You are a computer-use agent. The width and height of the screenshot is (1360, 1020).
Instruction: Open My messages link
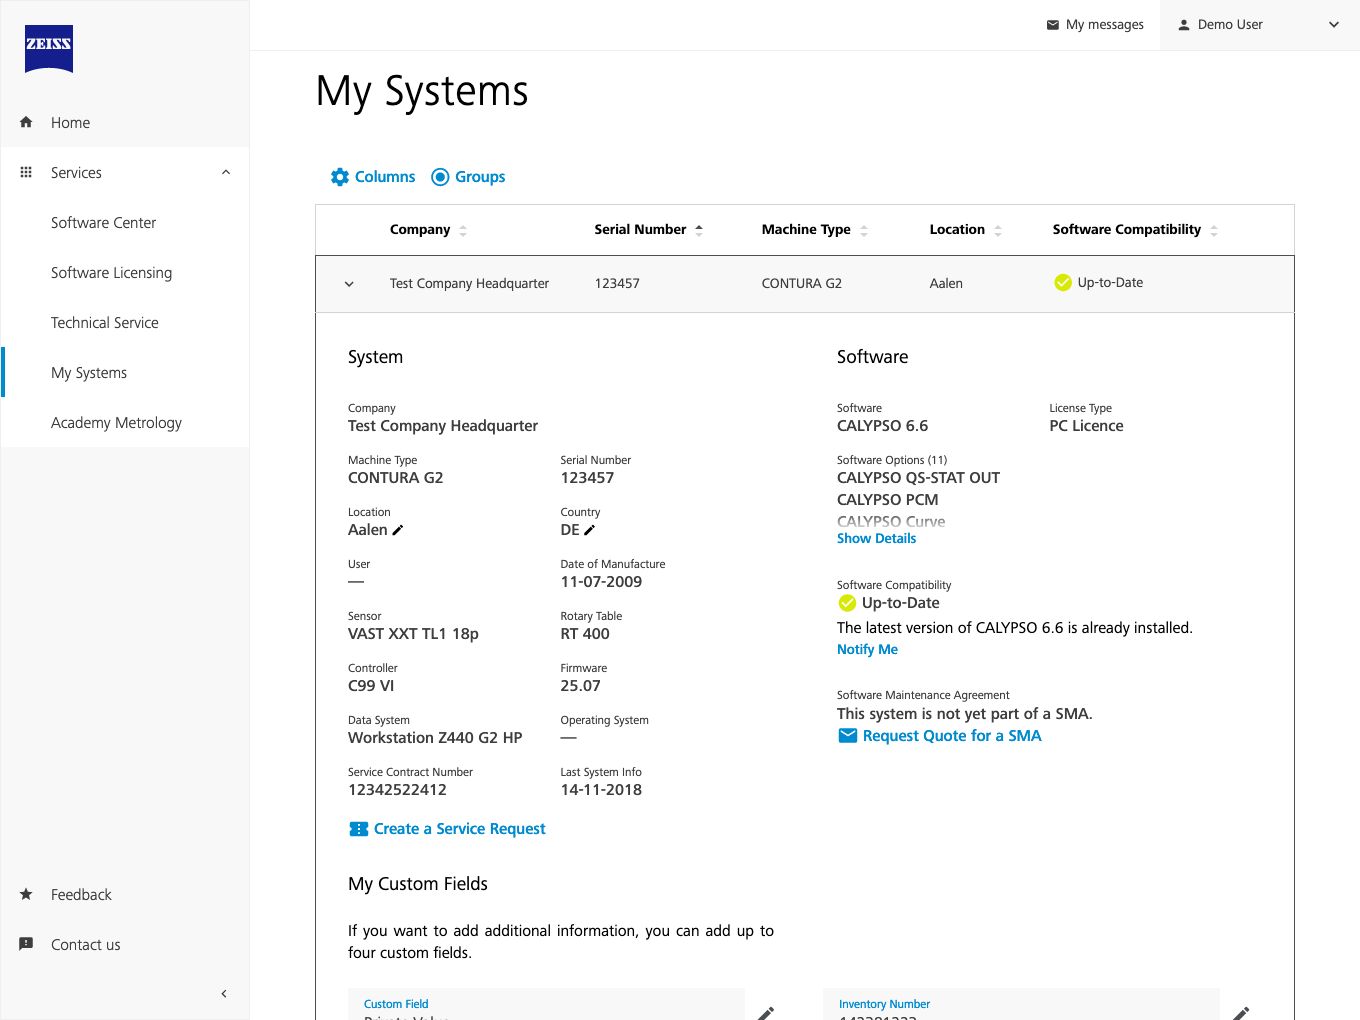[x=1095, y=25]
